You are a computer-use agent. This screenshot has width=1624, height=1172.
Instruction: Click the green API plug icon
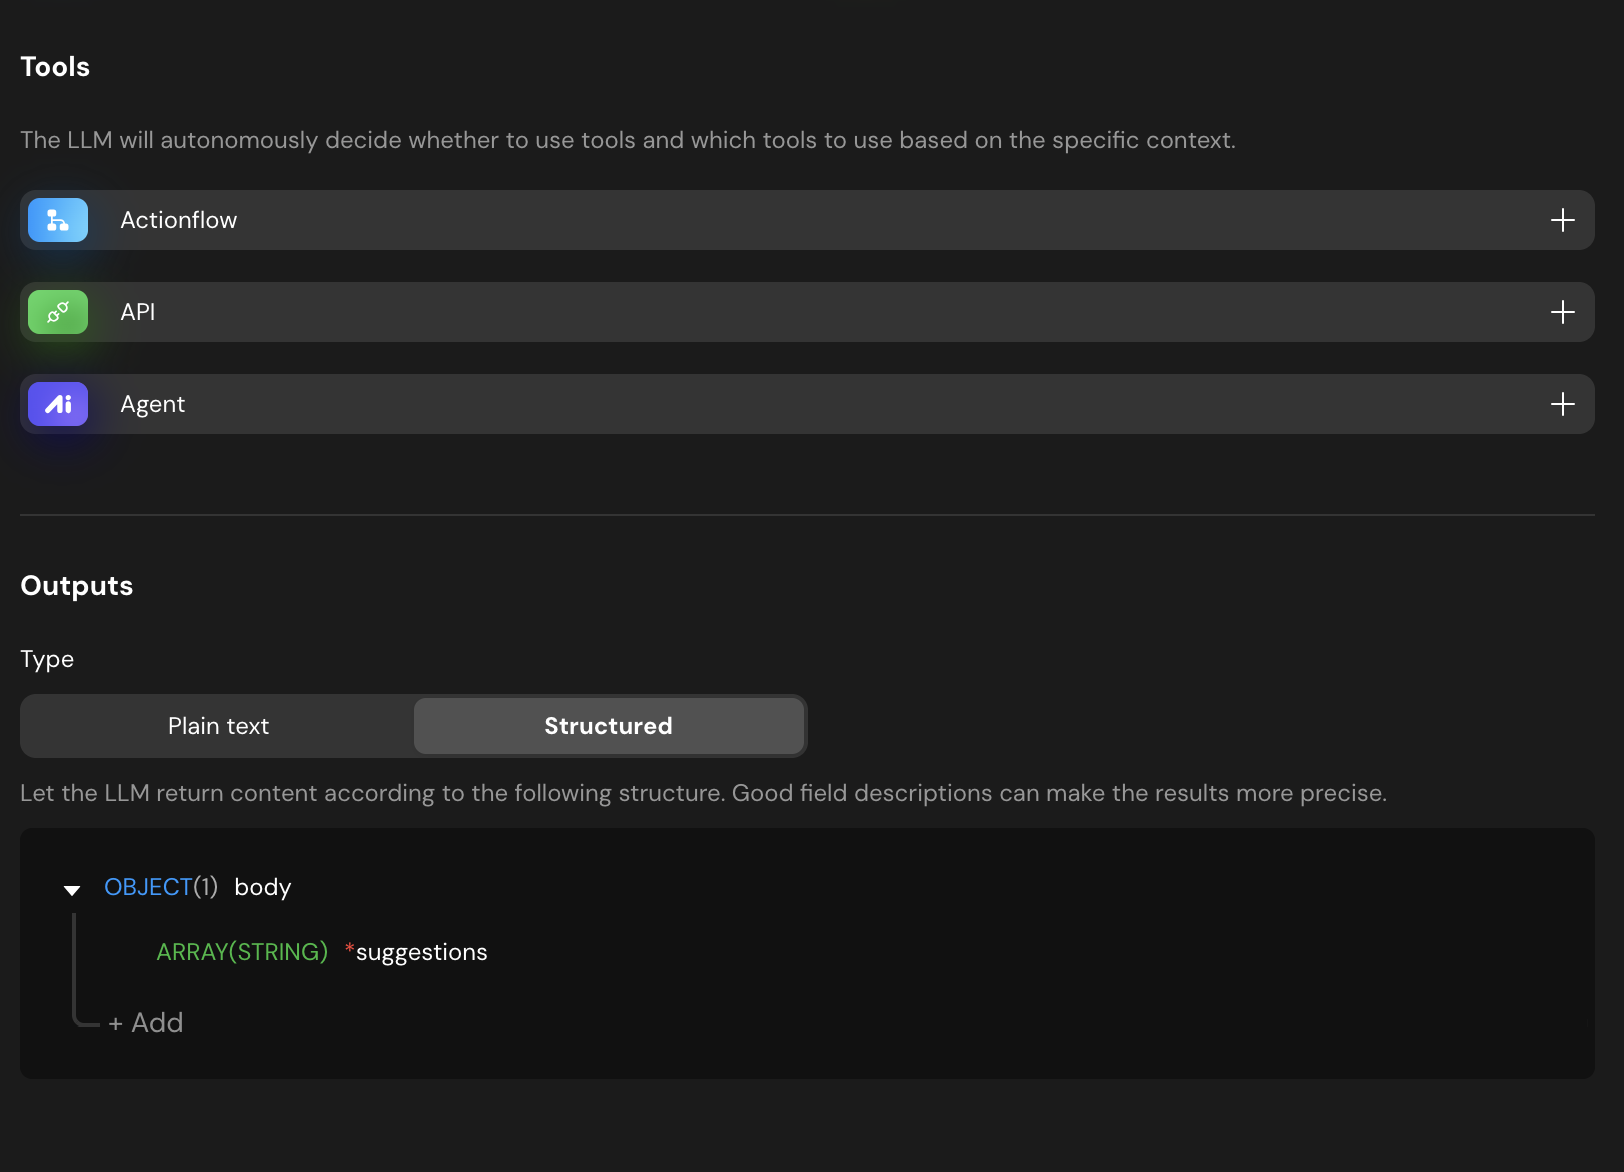tap(58, 312)
